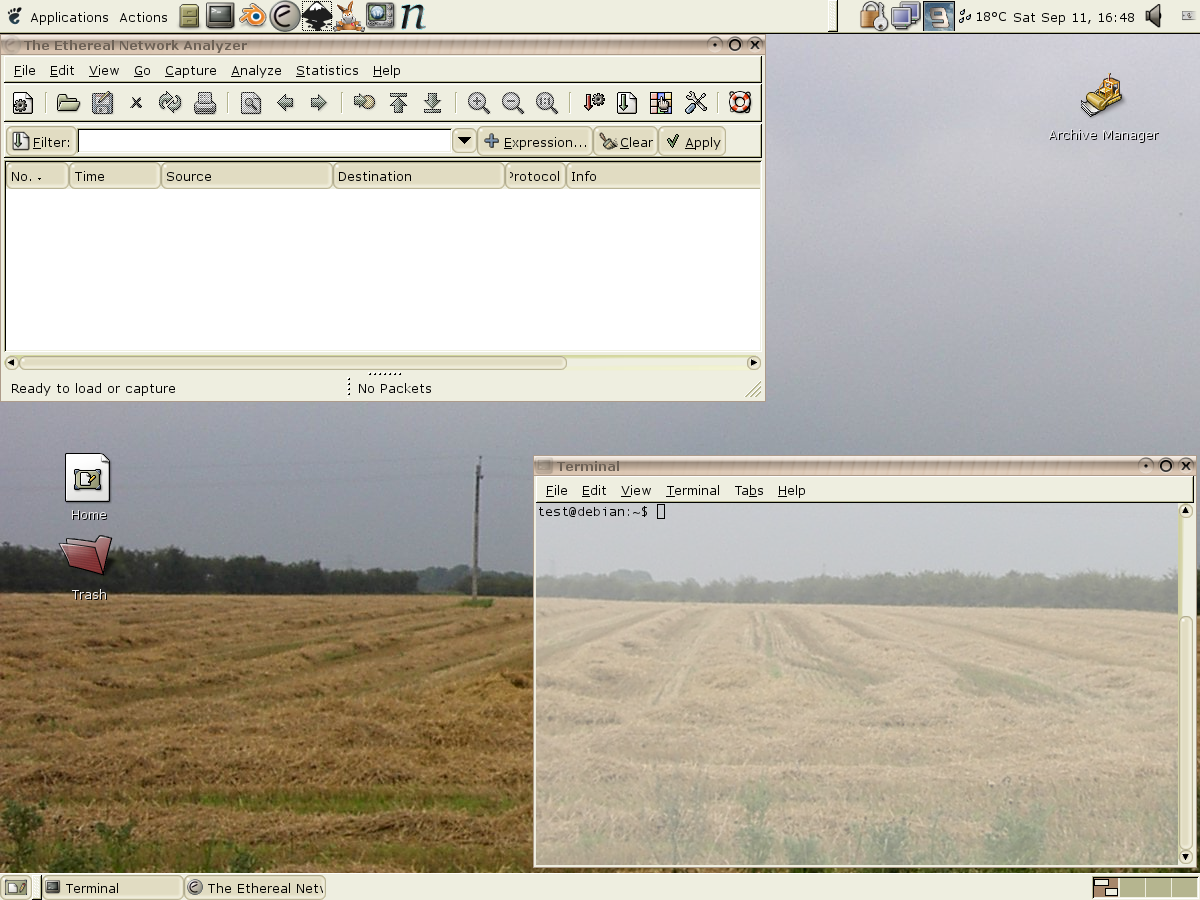Jump to first packet with the up-arrow icon
Image resolution: width=1200 pixels, height=900 pixels.
pos(398,103)
